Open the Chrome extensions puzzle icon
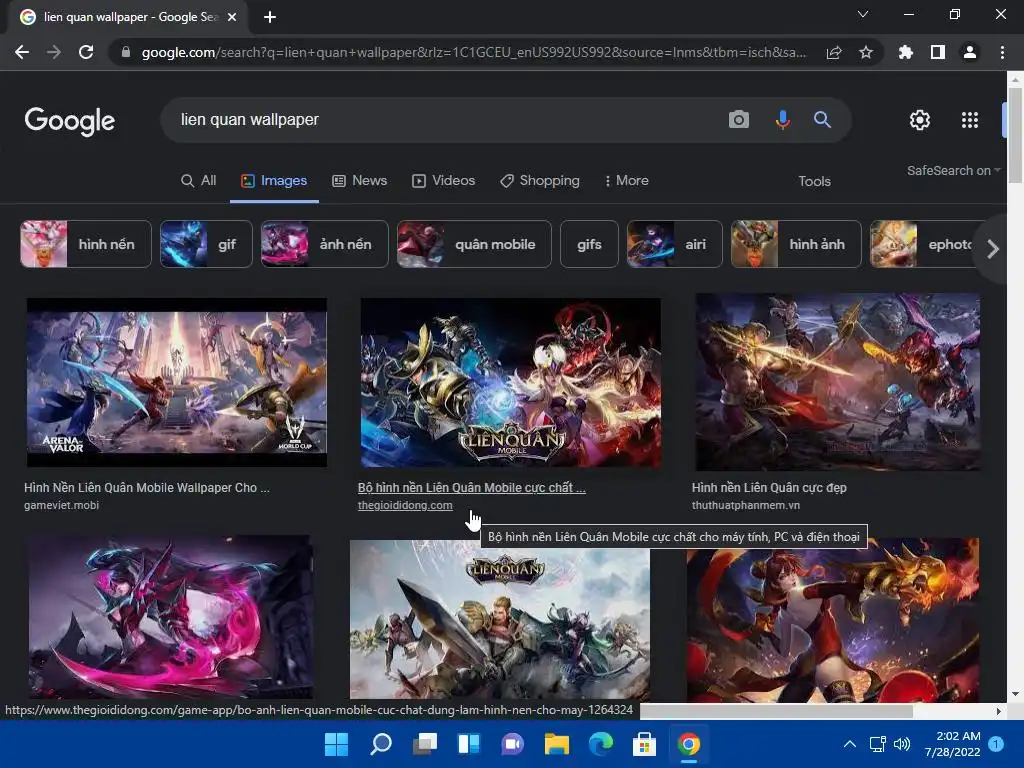1024x768 pixels. click(x=906, y=52)
